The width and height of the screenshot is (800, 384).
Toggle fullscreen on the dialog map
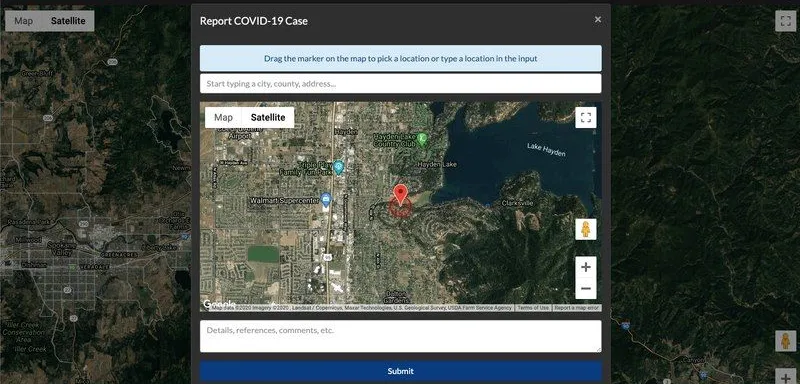coord(586,118)
